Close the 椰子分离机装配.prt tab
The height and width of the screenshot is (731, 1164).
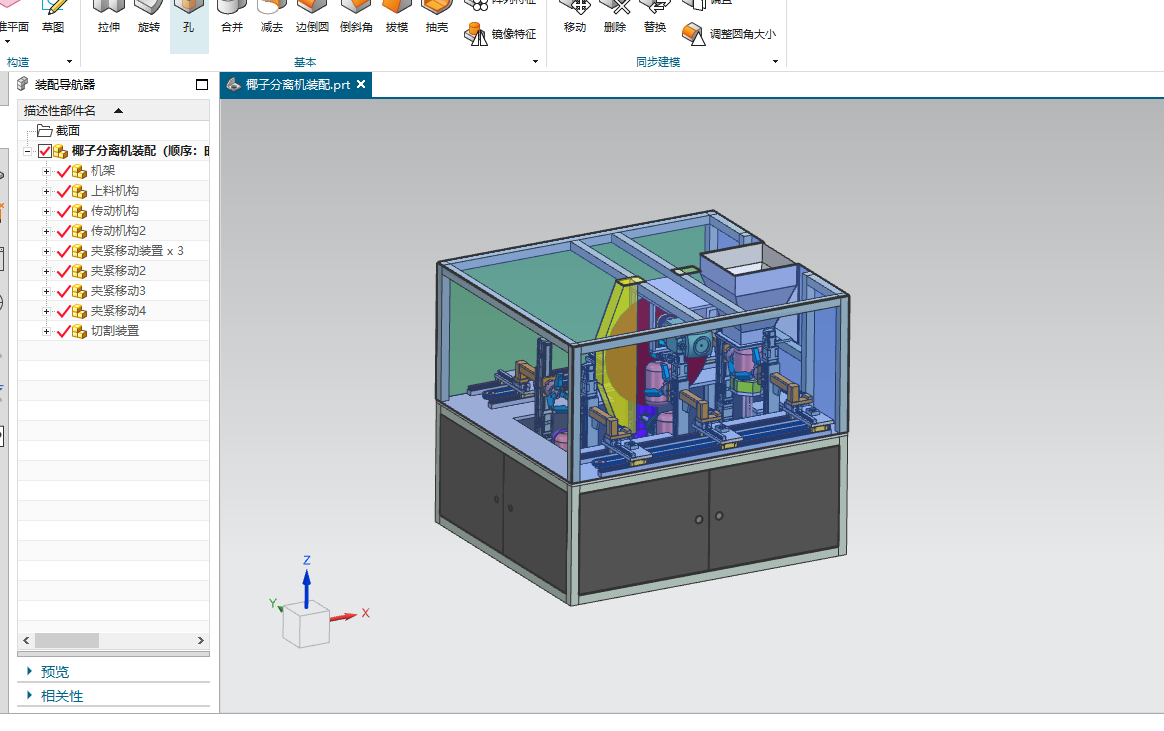(x=361, y=85)
